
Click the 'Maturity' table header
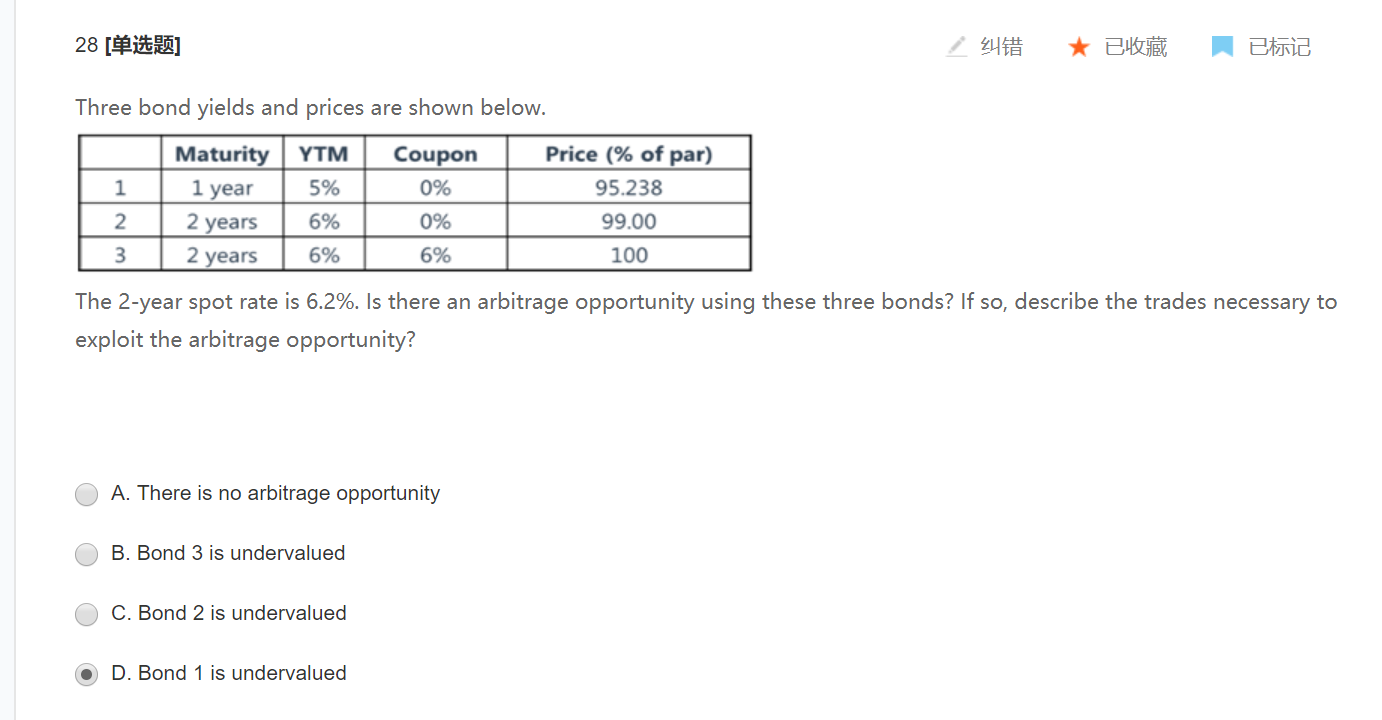click(x=222, y=154)
